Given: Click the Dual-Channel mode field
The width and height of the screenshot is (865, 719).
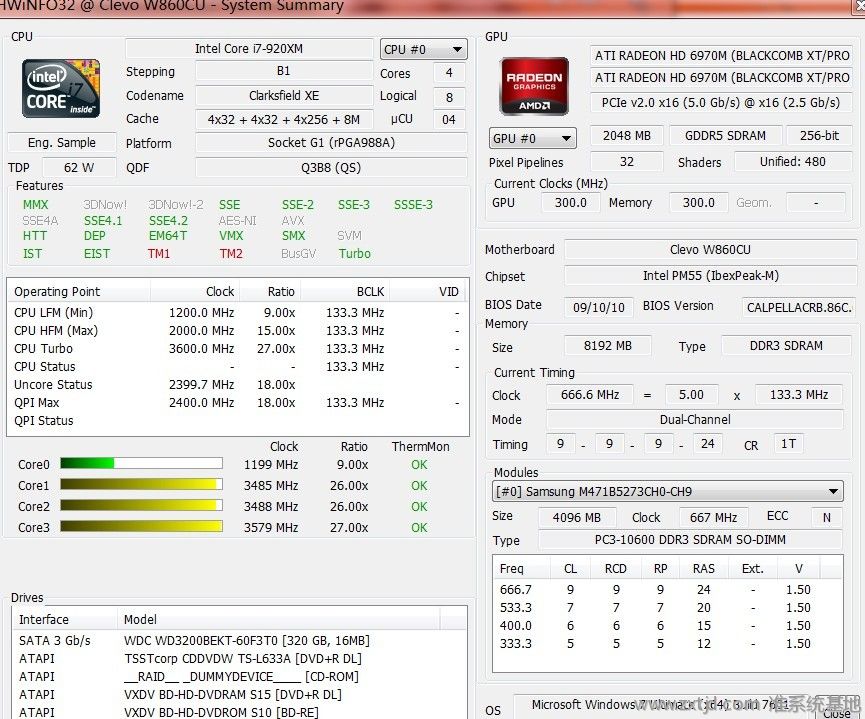Looking at the screenshot, I should (x=695, y=419).
